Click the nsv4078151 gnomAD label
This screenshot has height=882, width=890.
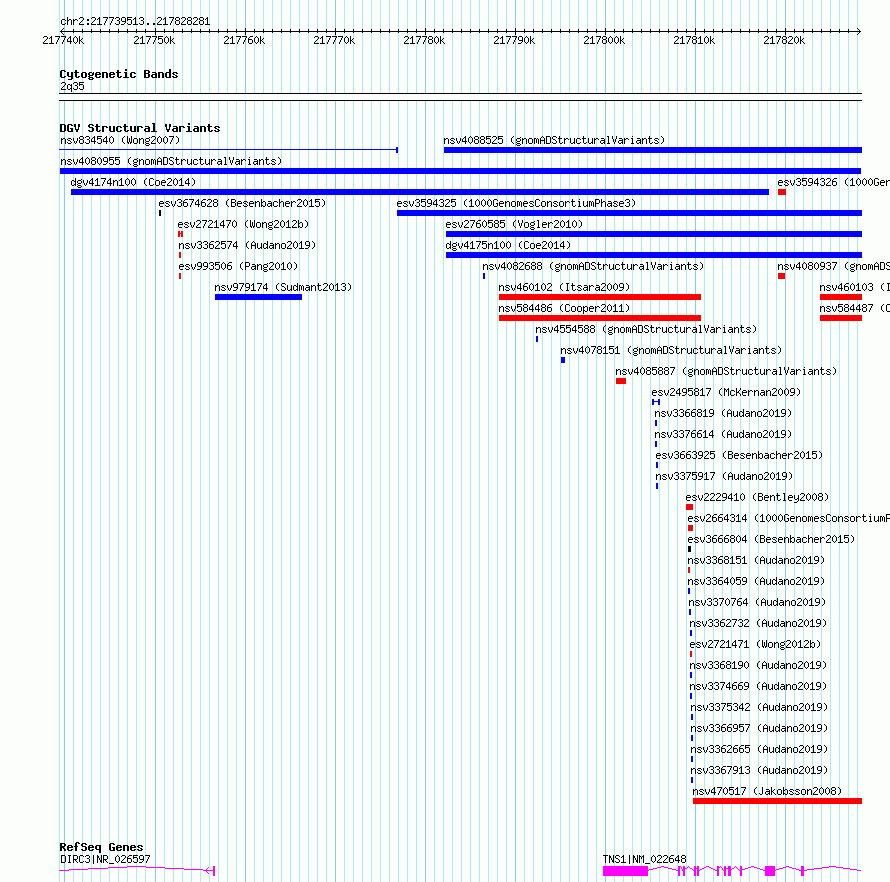(671, 350)
